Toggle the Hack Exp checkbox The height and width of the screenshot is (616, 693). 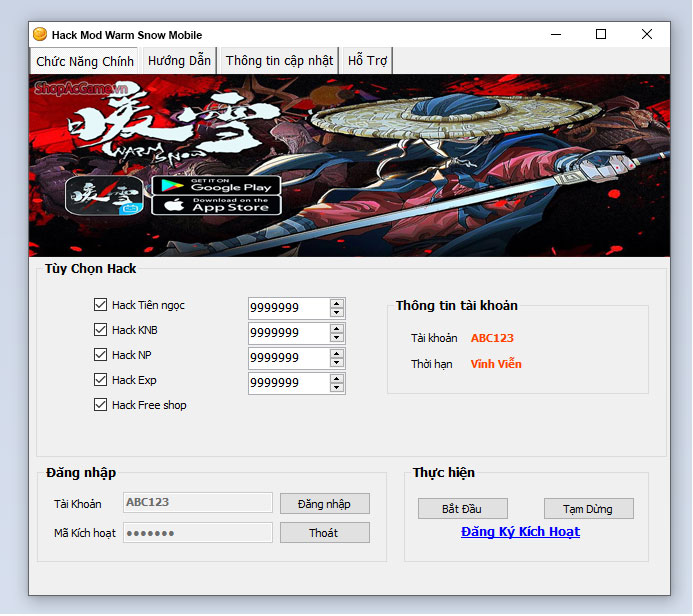click(x=100, y=380)
